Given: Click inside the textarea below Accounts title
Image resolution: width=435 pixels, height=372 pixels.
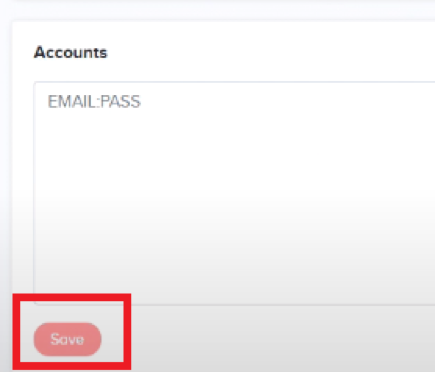Looking at the screenshot, I should pyautogui.click(x=234, y=193).
